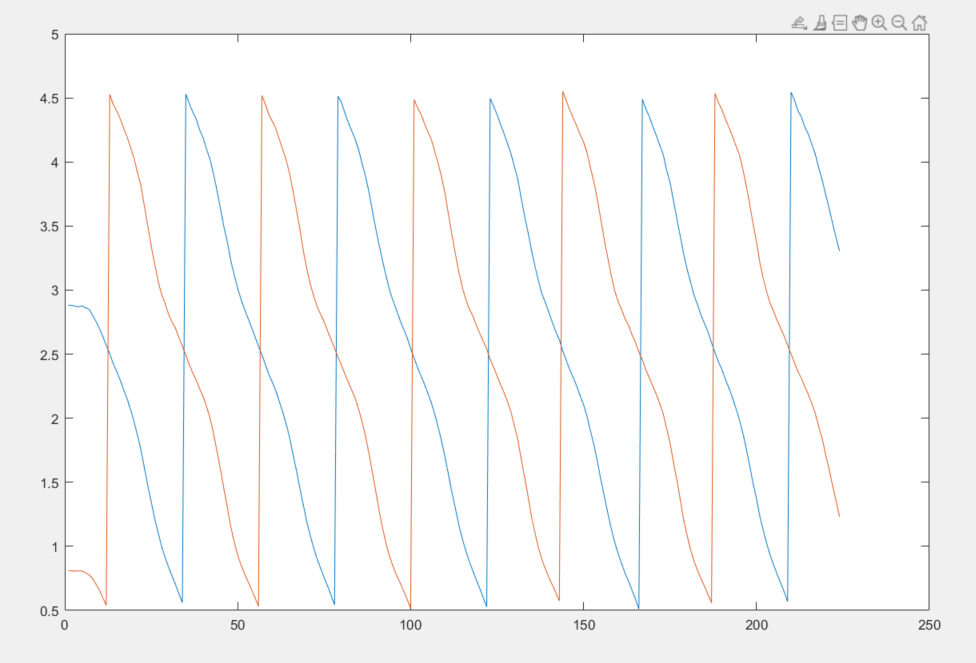Activate the Pan hand tool
976x663 pixels.
point(860,22)
